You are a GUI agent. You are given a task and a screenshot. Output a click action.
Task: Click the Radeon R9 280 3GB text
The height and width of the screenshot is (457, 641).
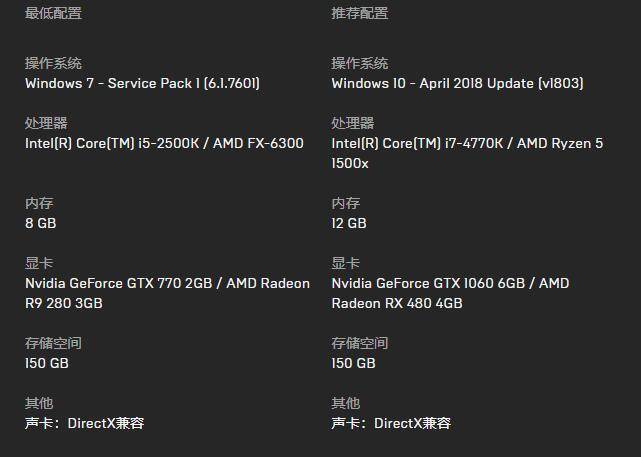pos(64,303)
